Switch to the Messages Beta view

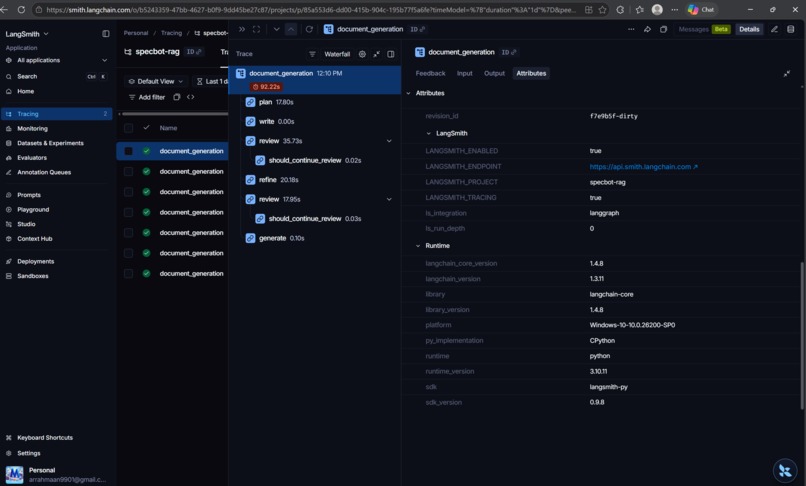tap(704, 29)
